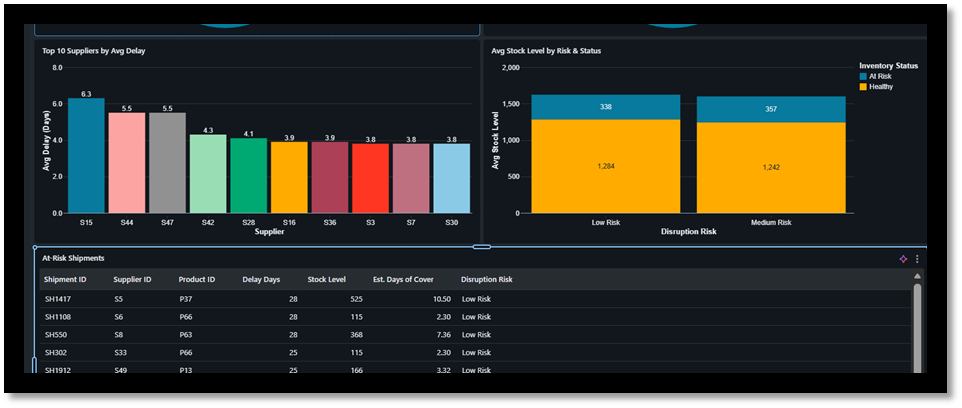Sort by the Est. Days of Cover column header
This screenshot has height=408, width=962.
[x=403, y=279]
